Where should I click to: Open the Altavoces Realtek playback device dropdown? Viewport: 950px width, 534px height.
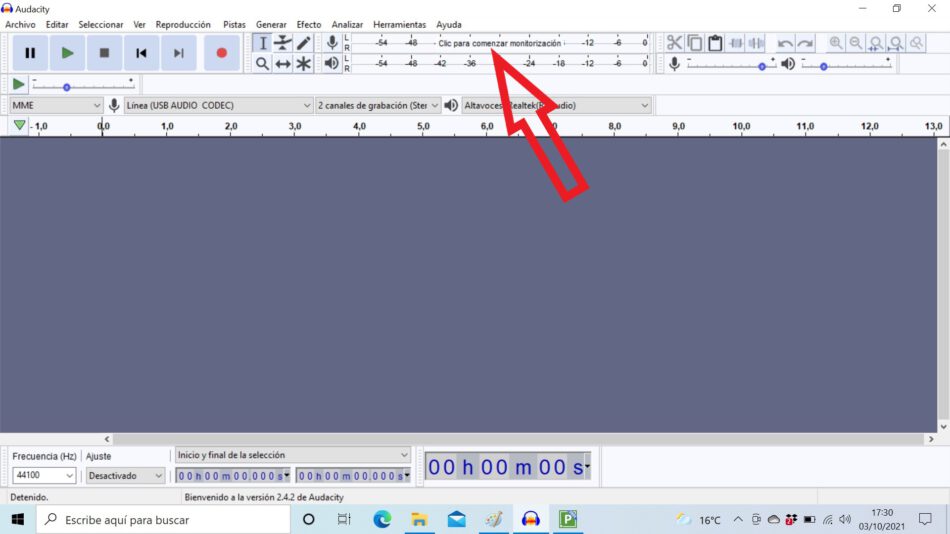pyautogui.click(x=556, y=105)
